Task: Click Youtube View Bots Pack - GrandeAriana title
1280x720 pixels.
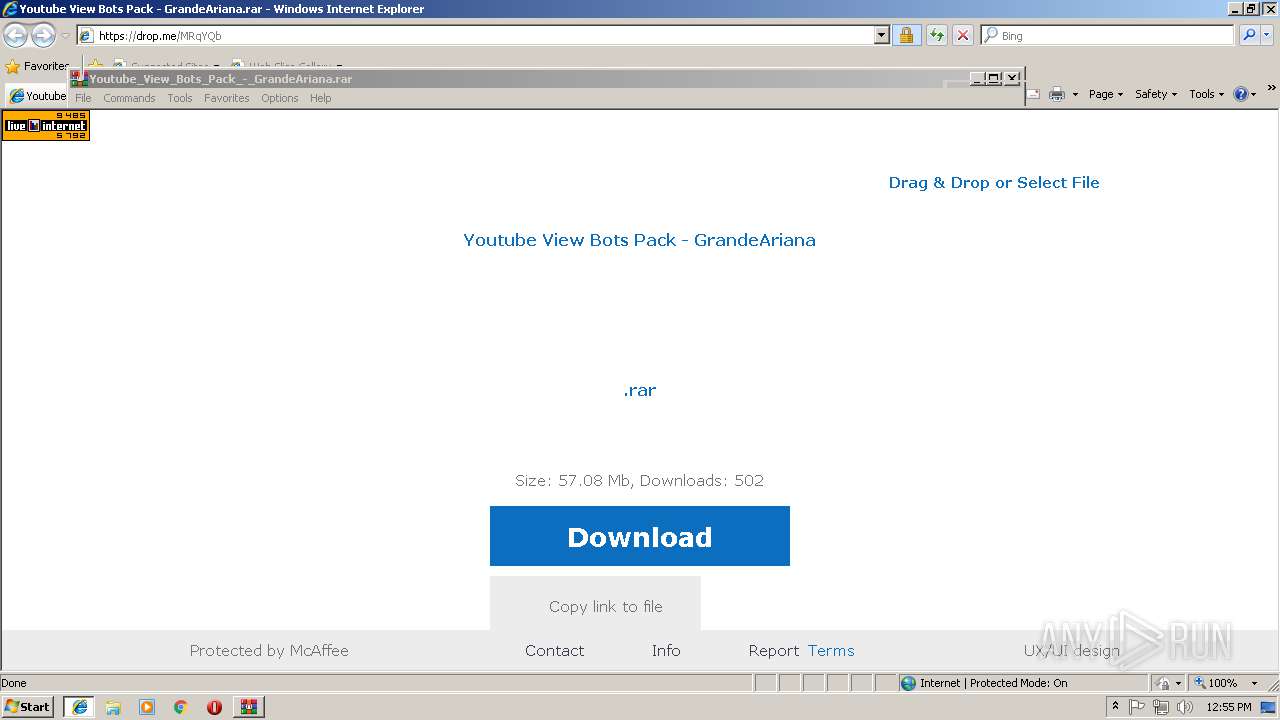Action: pyautogui.click(x=639, y=240)
